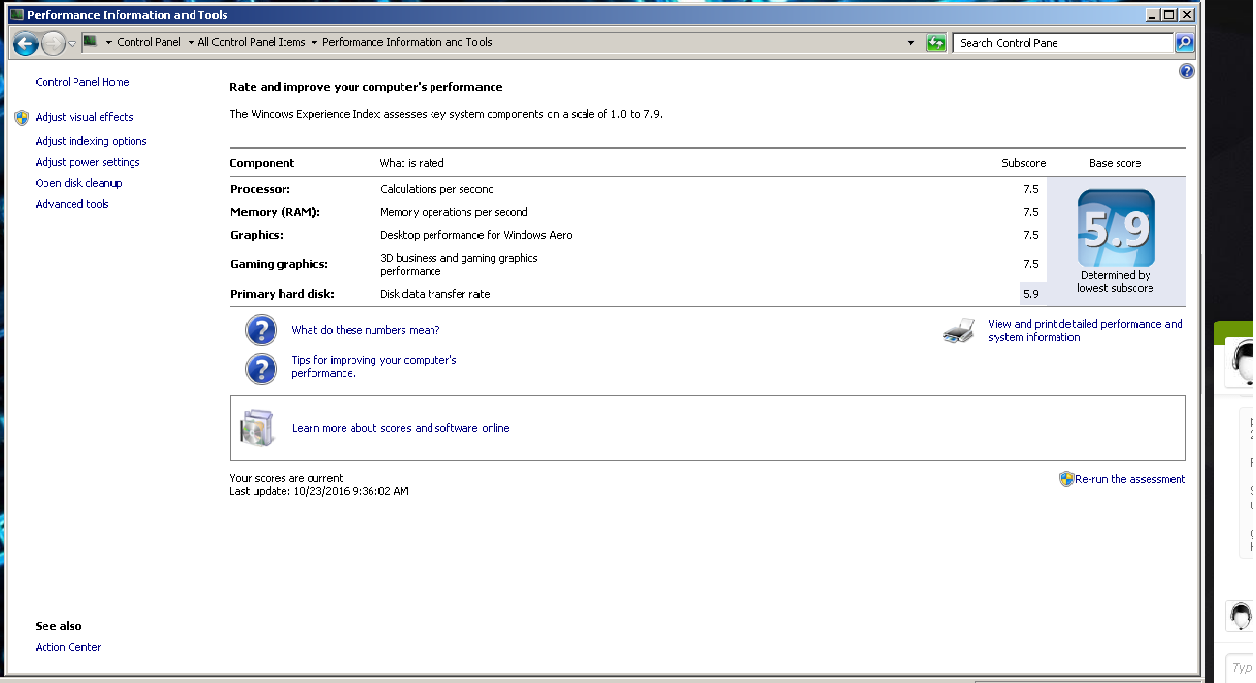Click Re-run the assessment link
The width and height of the screenshot is (1256, 683).
[x=1130, y=479]
